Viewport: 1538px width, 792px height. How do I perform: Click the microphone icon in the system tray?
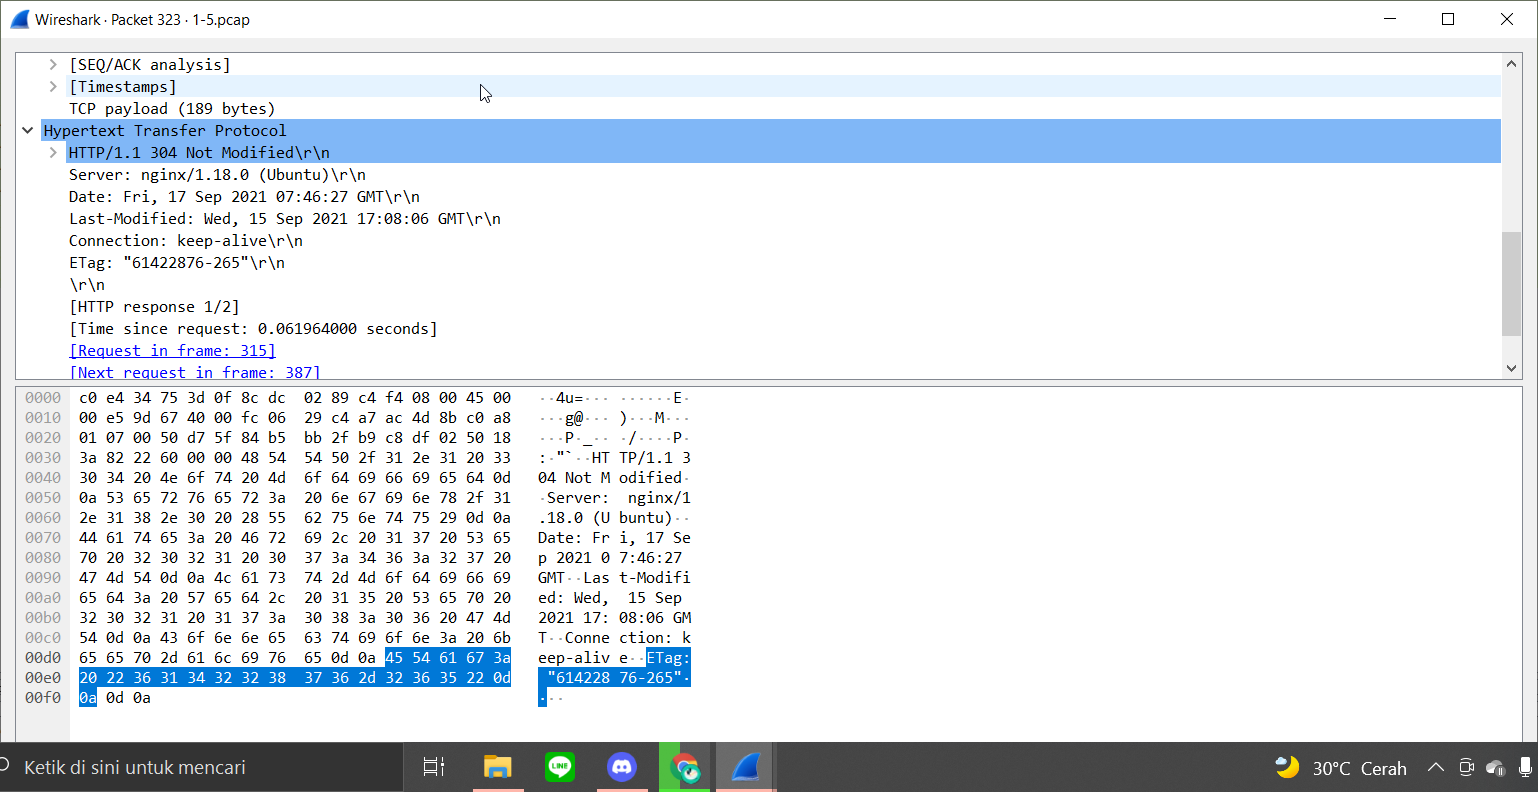pyautogui.click(x=1525, y=767)
